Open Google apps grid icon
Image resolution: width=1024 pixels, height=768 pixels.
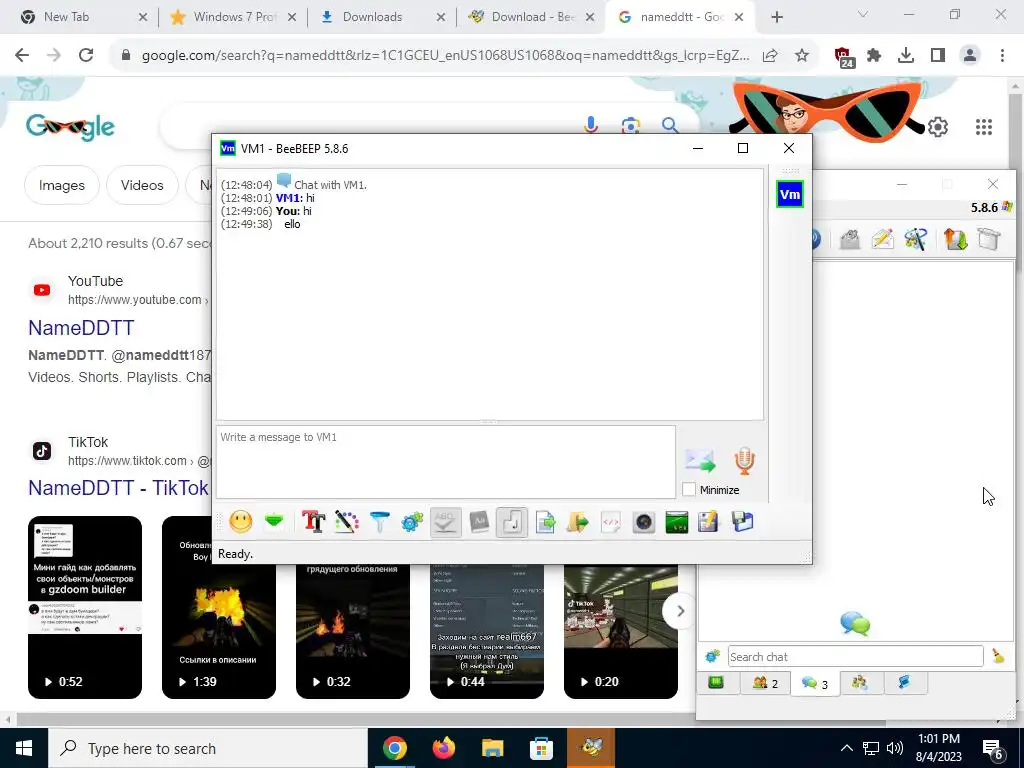click(984, 127)
